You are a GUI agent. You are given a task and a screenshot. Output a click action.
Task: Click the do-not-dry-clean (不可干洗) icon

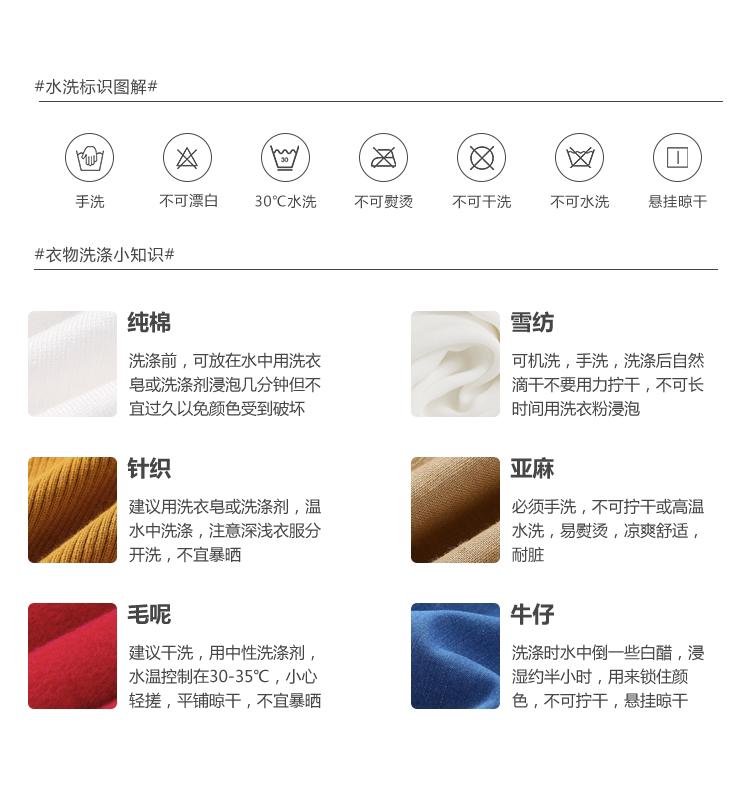(482, 158)
